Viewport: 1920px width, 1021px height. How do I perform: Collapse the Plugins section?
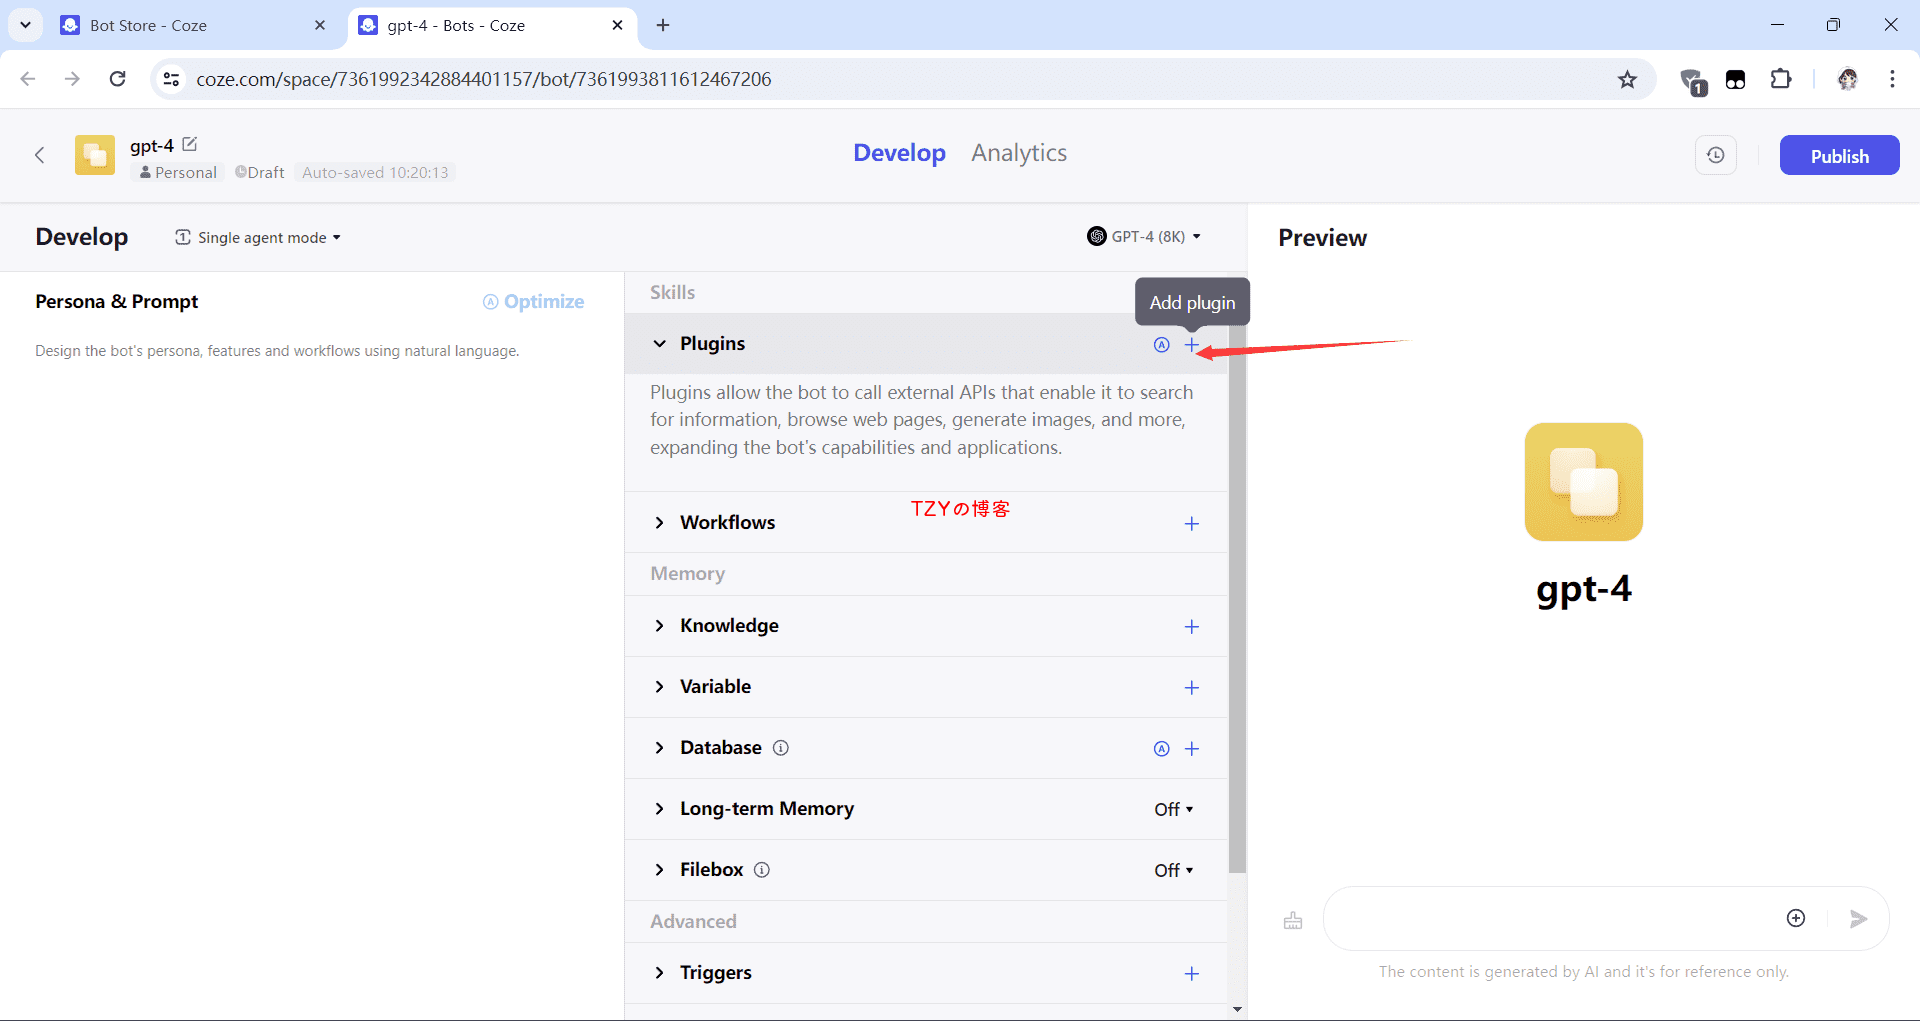pyautogui.click(x=659, y=344)
